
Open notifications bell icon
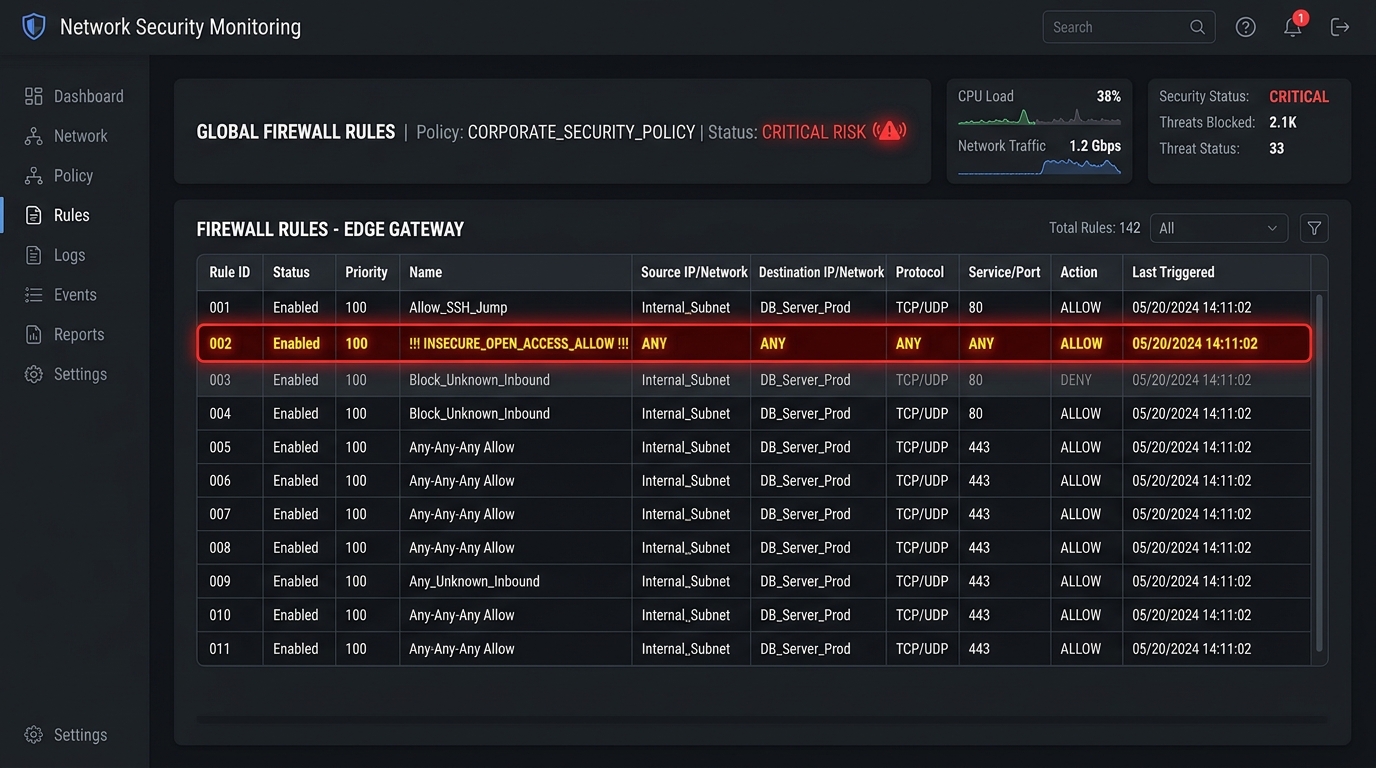click(1293, 27)
